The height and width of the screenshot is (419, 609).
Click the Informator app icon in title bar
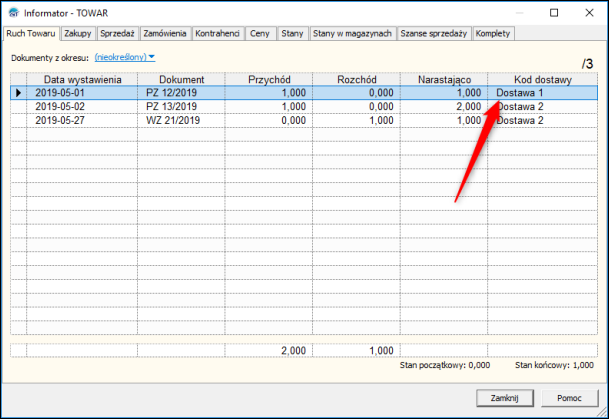(14, 13)
